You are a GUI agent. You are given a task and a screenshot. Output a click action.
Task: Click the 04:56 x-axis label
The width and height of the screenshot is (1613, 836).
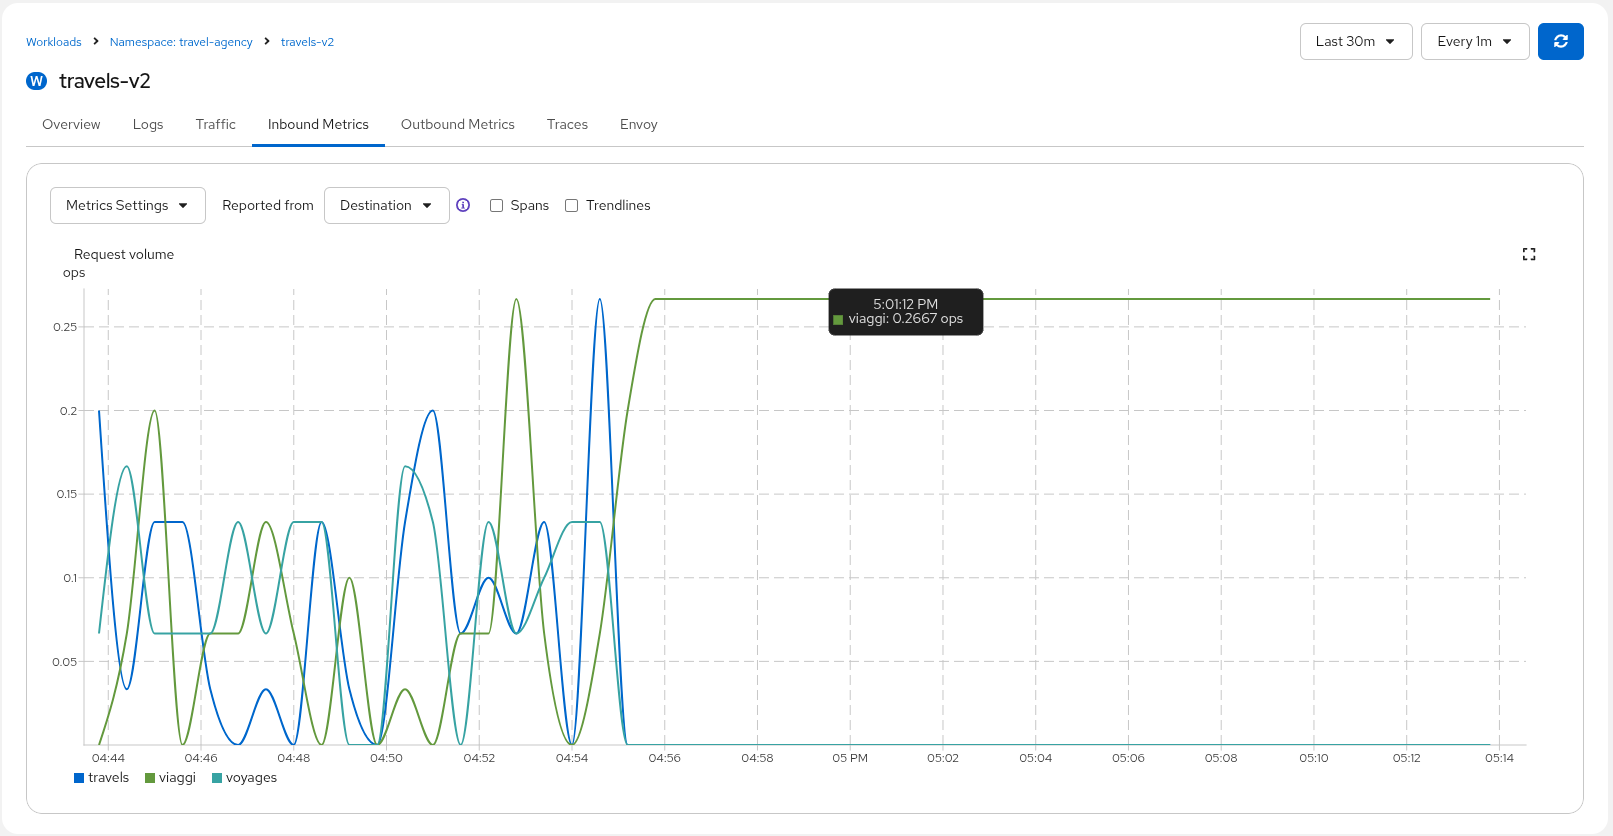point(665,758)
